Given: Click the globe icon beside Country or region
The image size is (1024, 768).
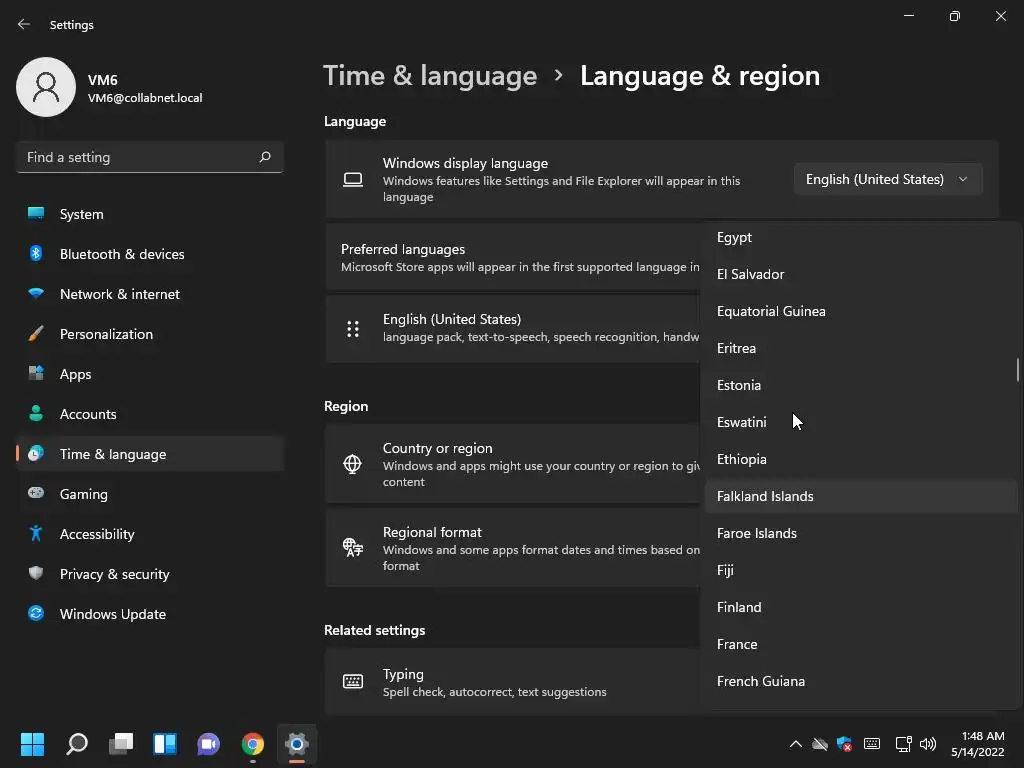Looking at the screenshot, I should (x=353, y=464).
